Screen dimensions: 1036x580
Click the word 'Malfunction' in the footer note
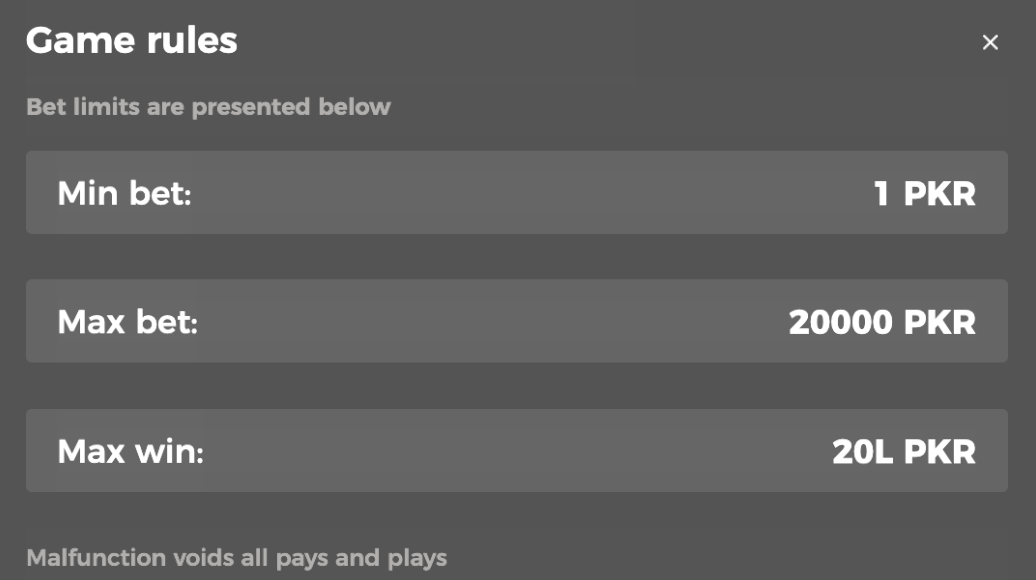click(x=96, y=558)
